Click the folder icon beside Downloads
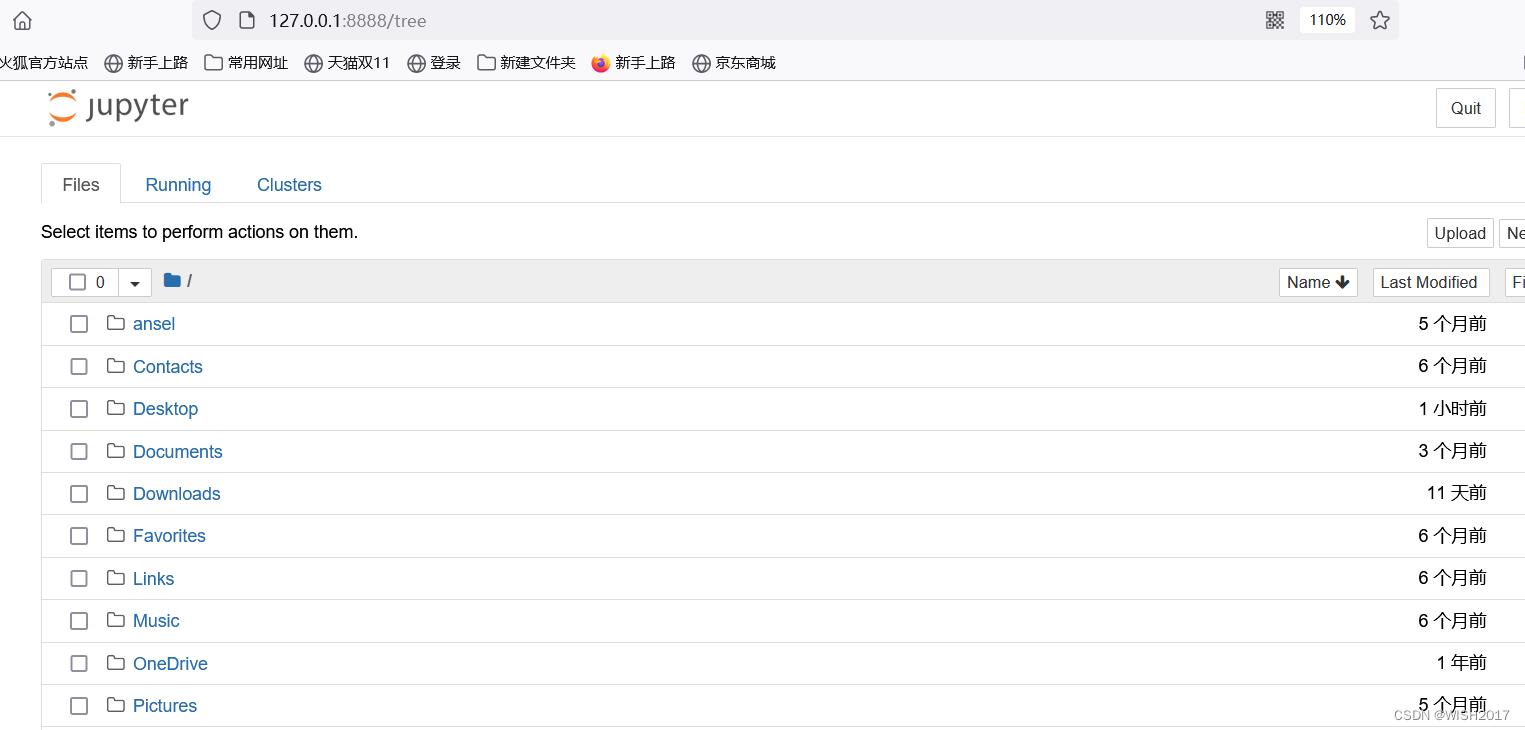The image size is (1525, 730). [116, 493]
